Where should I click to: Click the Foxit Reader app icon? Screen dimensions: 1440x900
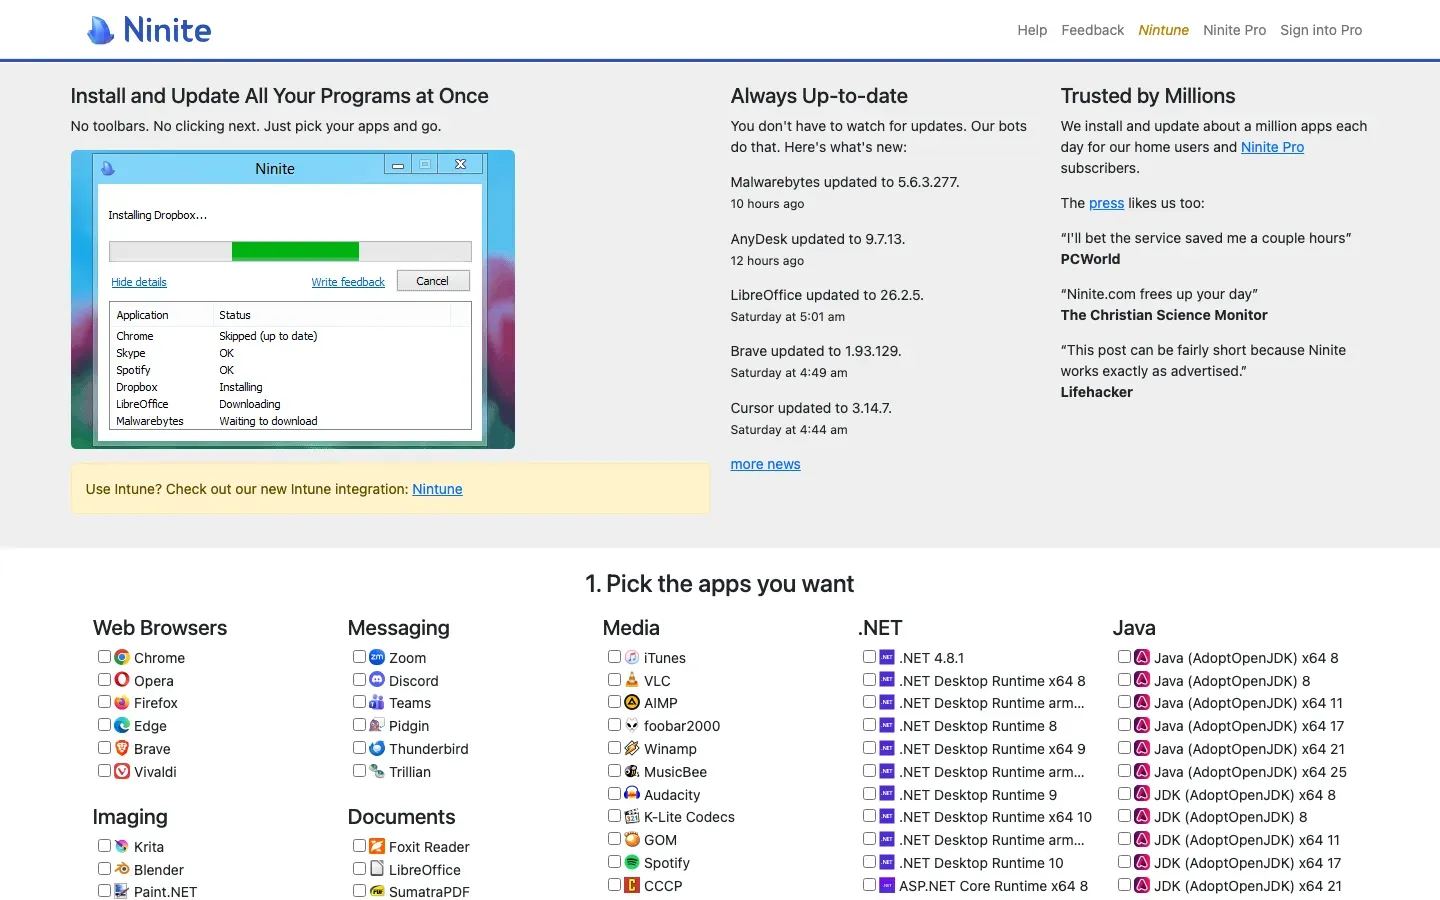[377, 846]
